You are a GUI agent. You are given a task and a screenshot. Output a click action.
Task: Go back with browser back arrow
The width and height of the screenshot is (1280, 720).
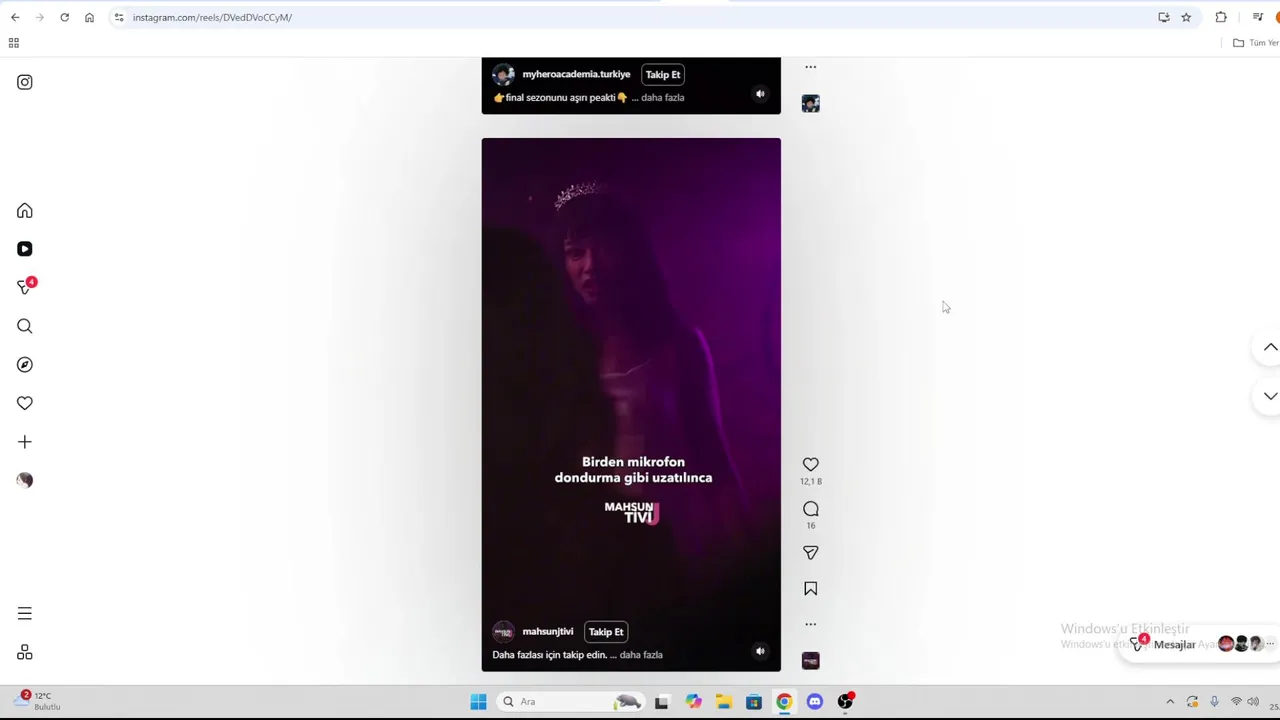click(x=15, y=17)
